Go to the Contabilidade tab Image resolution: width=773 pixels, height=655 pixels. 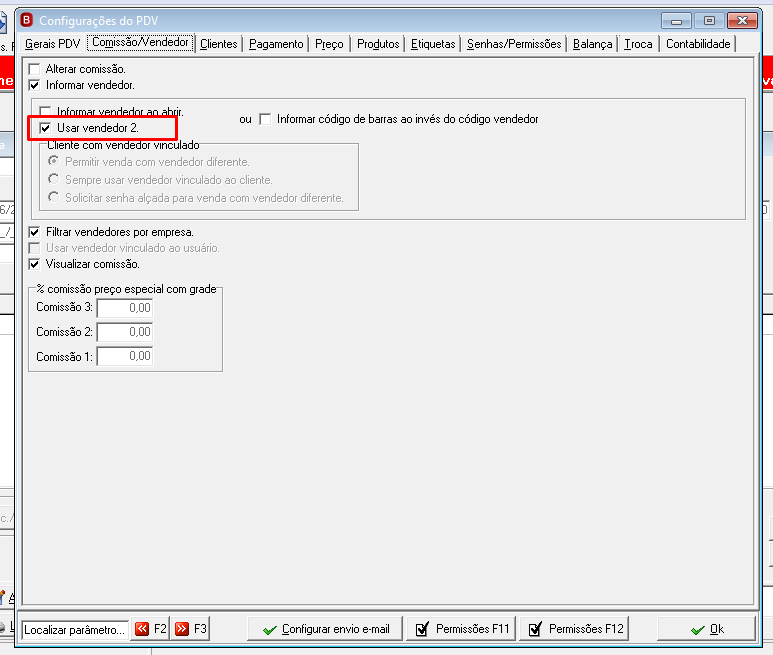[x=698, y=44]
